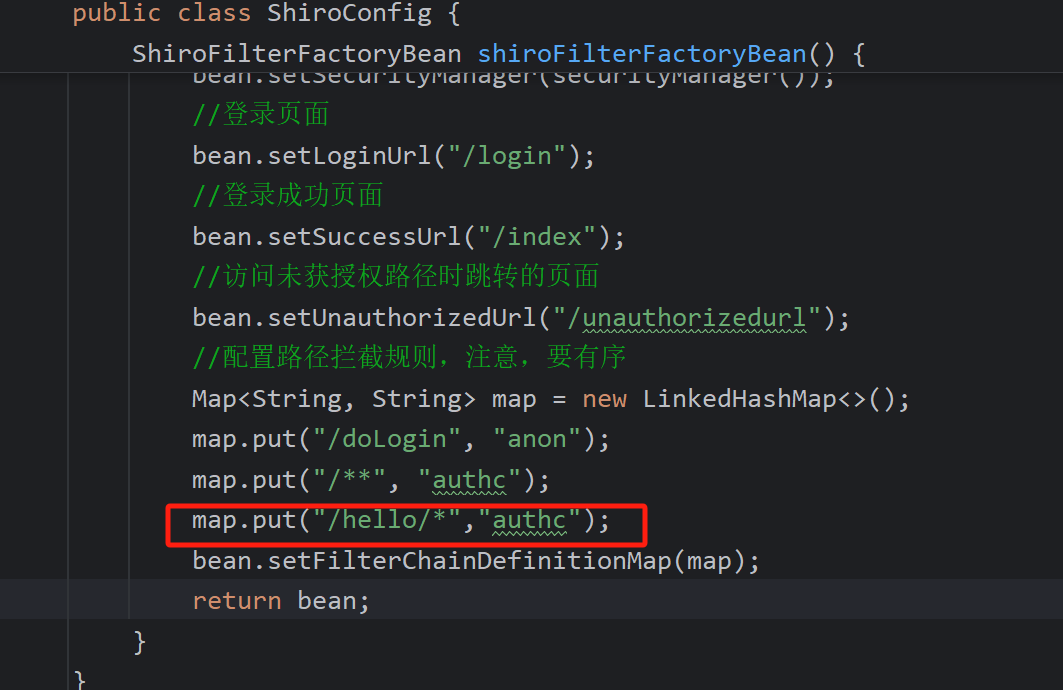The image size is (1063, 690).
Task: Click the "/doLogin" string in map.put
Action: pos(387,439)
